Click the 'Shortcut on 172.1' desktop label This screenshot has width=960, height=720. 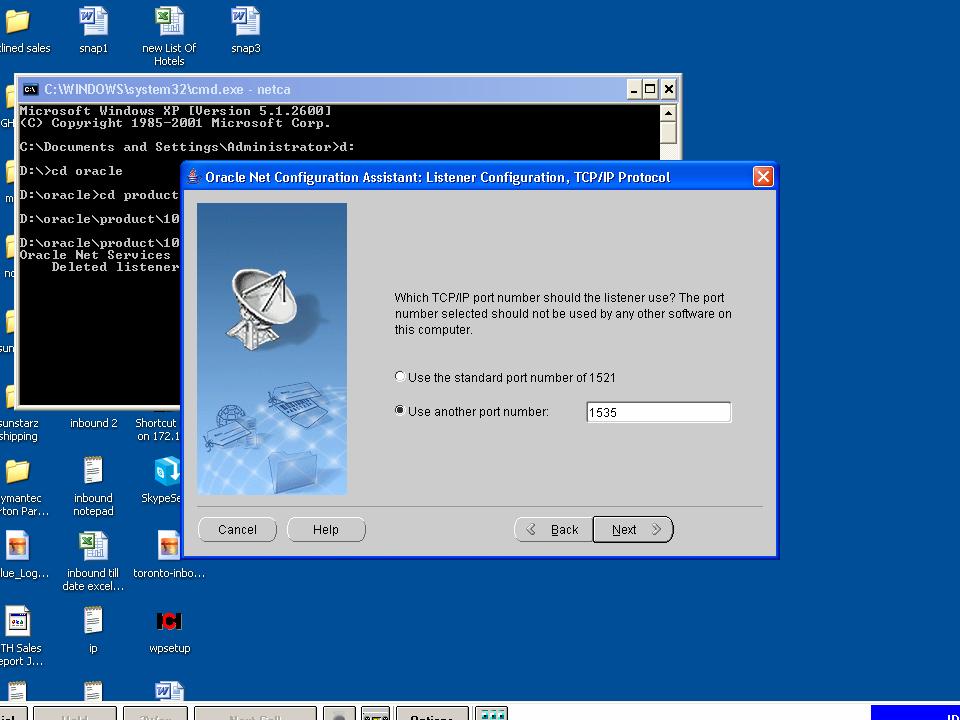pos(157,430)
